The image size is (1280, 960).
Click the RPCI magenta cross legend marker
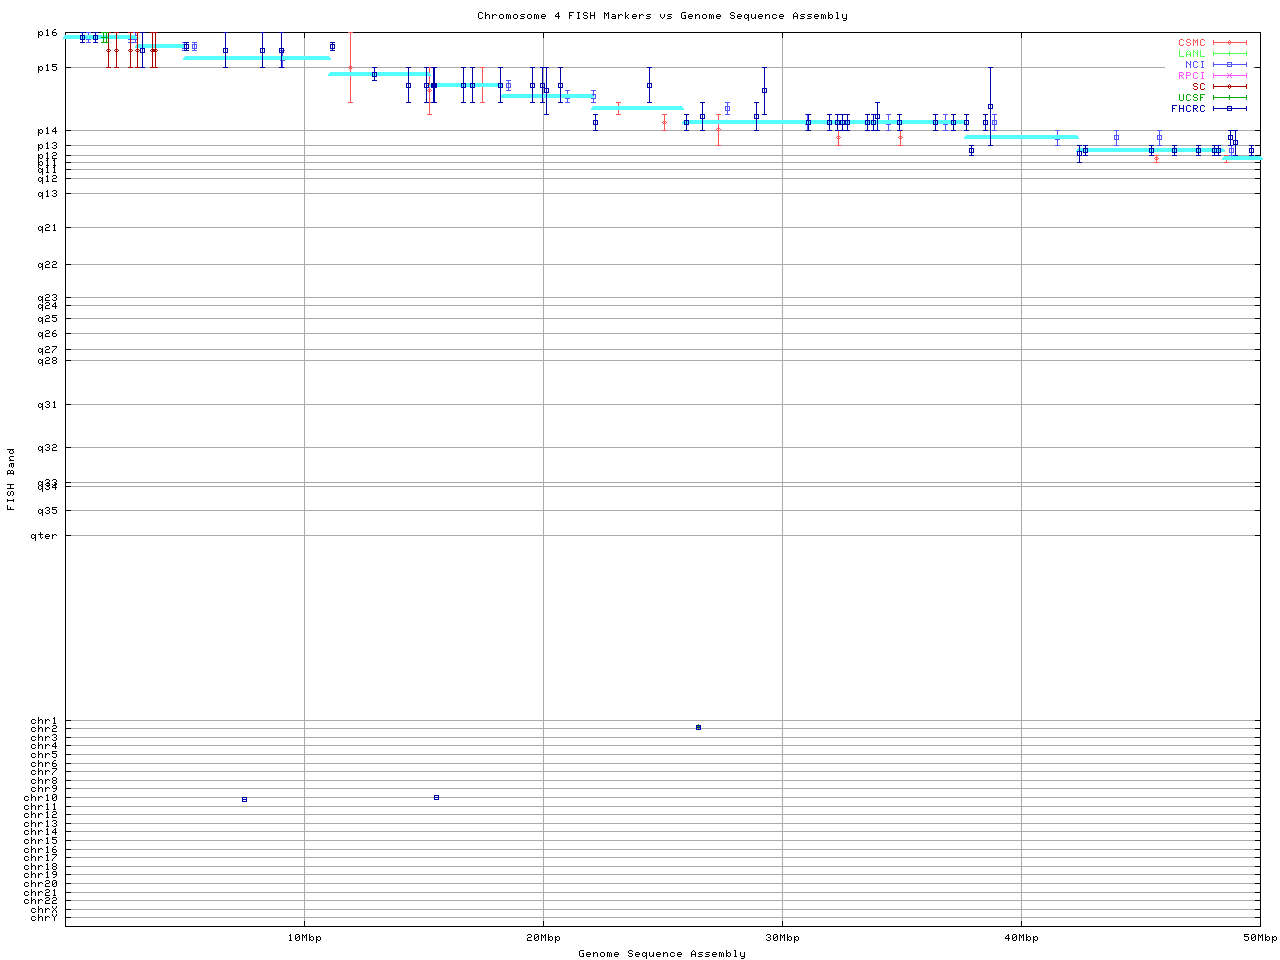pyautogui.click(x=1230, y=76)
